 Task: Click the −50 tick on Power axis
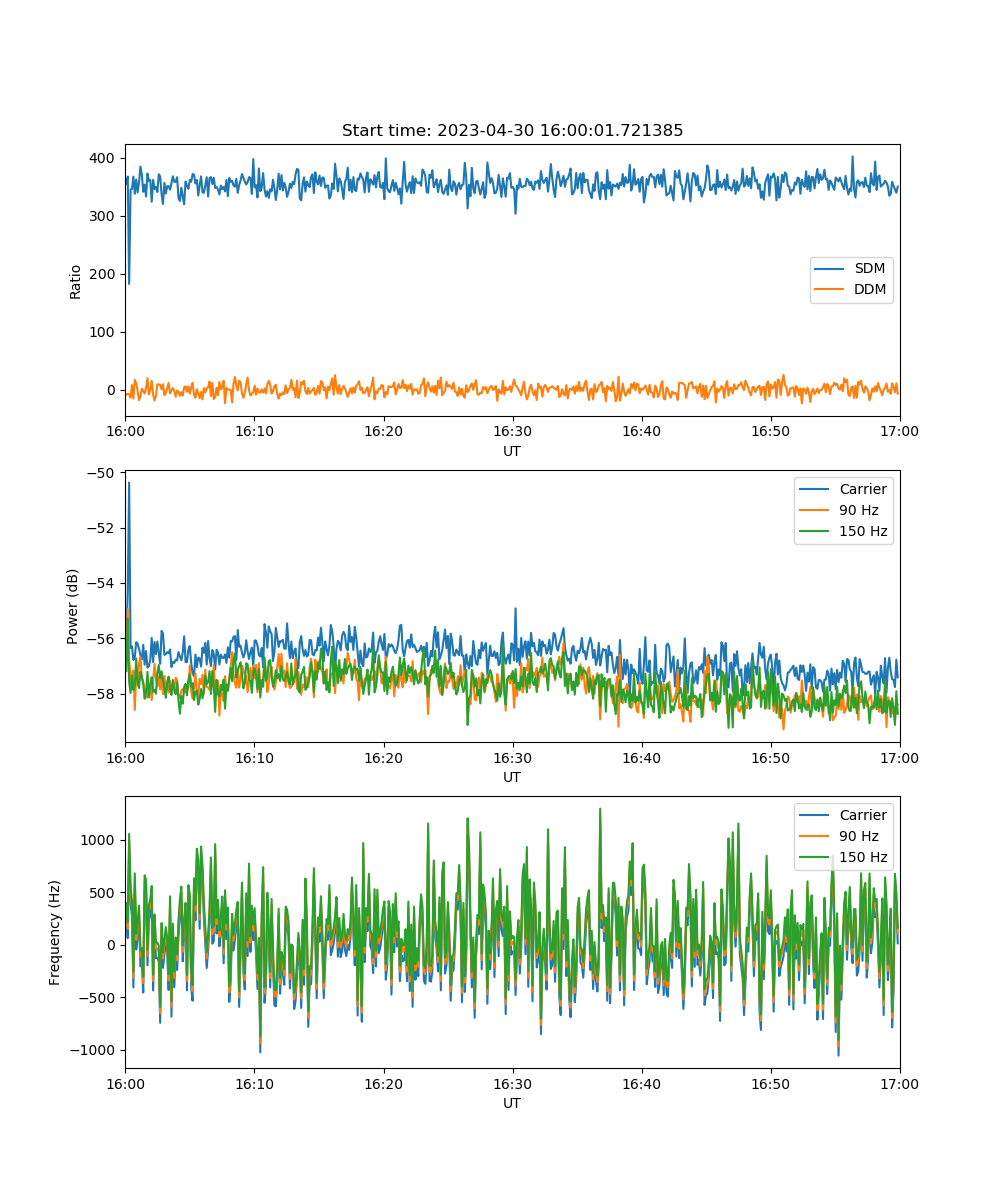[x=104, y=472]
